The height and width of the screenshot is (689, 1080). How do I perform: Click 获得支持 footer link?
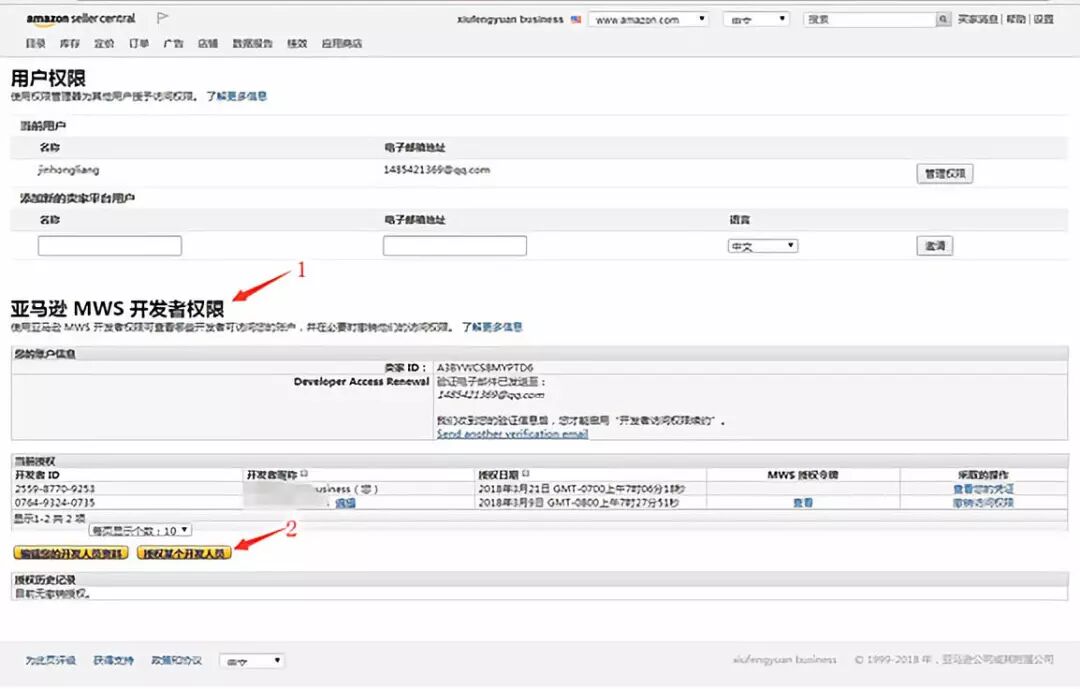coord(114,660)
